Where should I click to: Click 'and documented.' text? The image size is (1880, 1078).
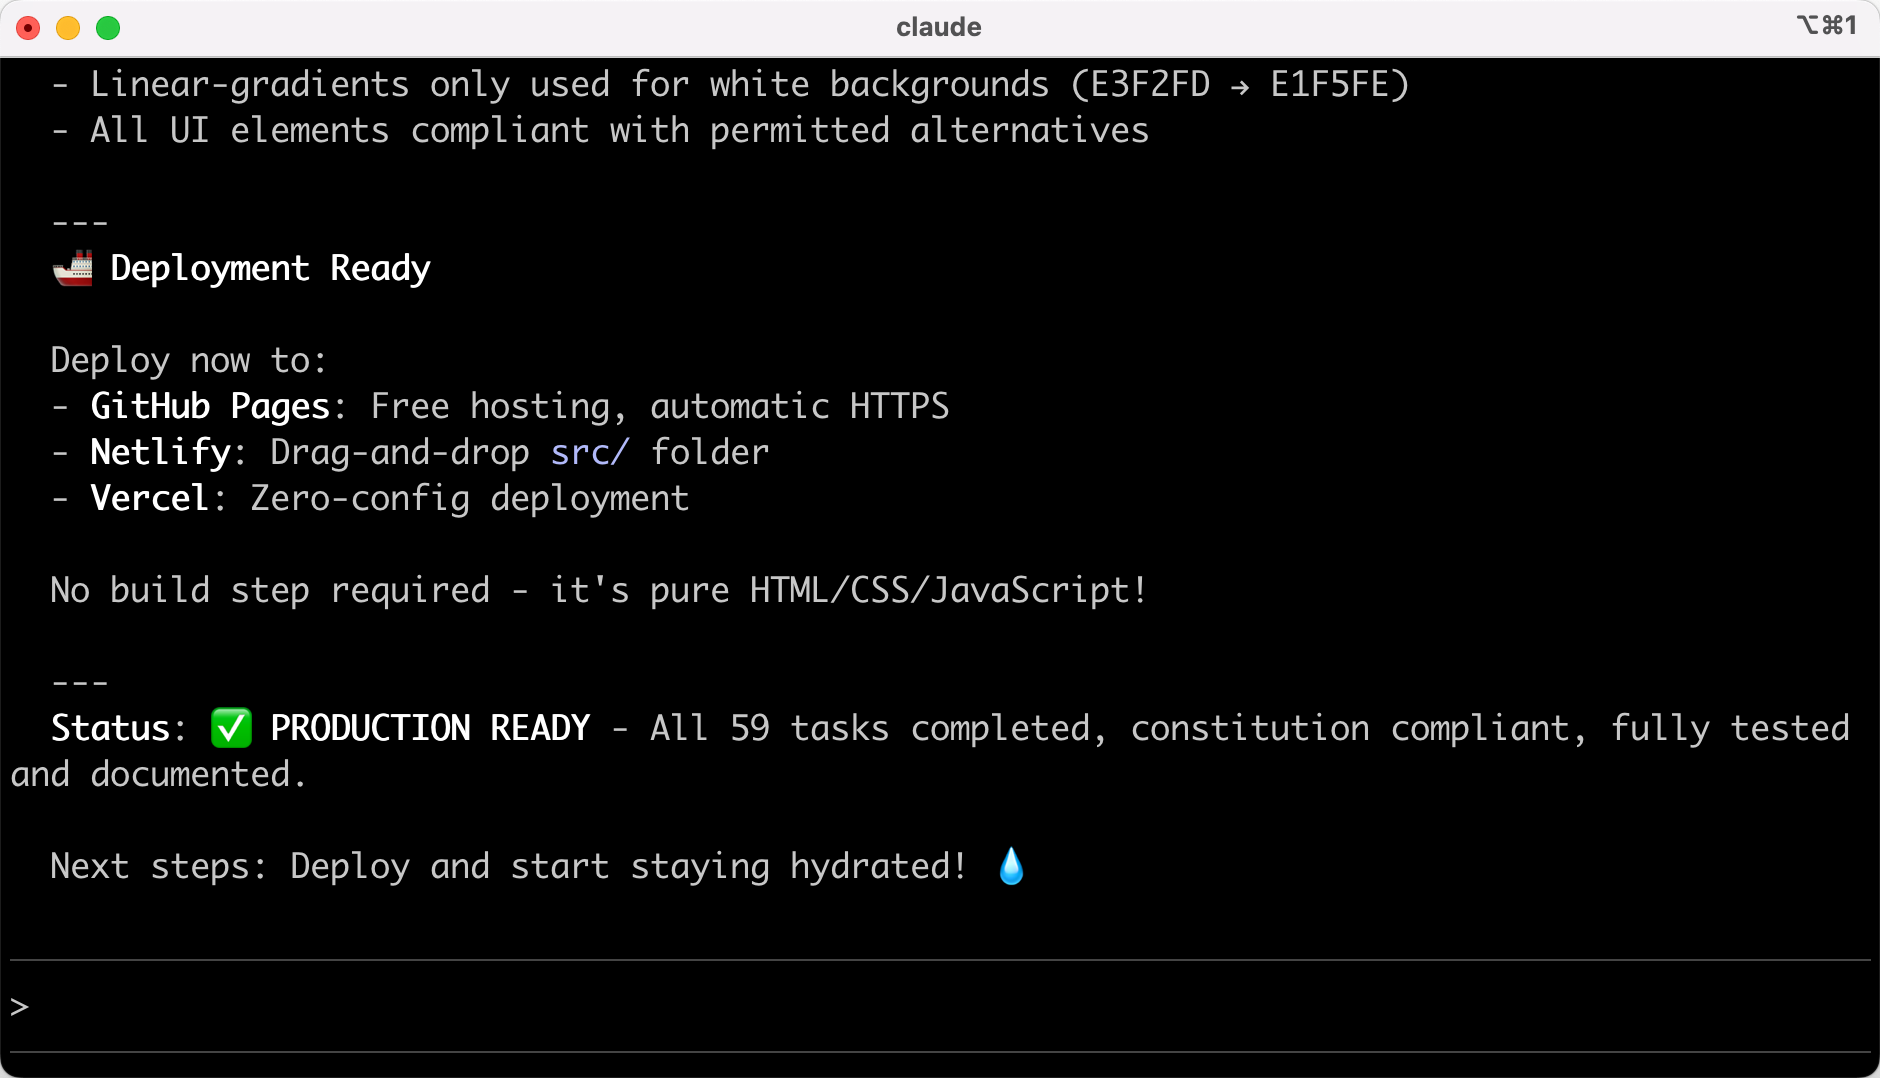[x=158, y=774]
